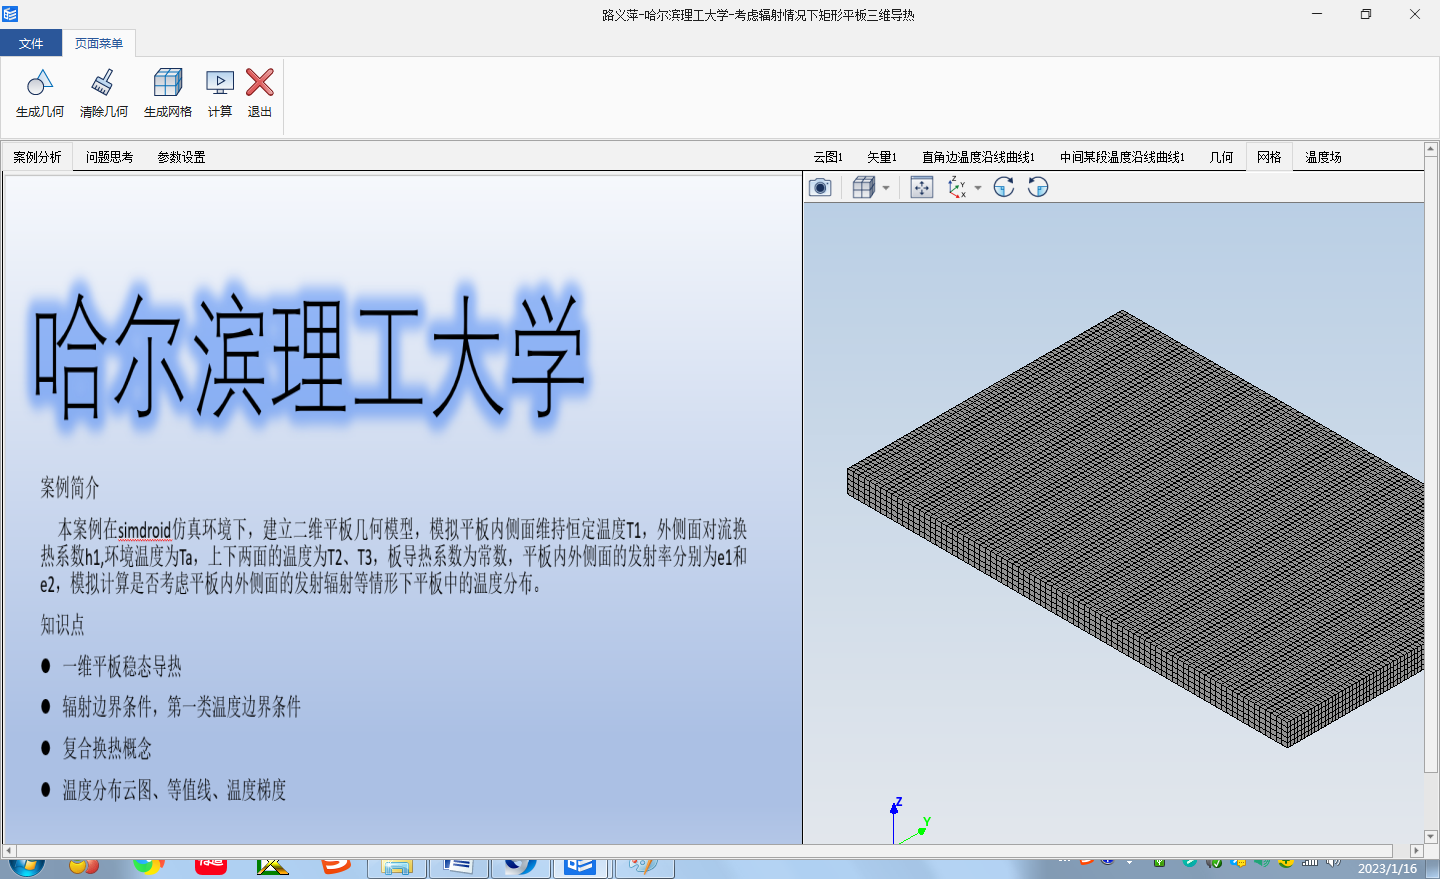1440x879 pixels.
Task: Click the taskbar date 2023/1/16
Action: pyautogui.click(x=1387, y=869)
